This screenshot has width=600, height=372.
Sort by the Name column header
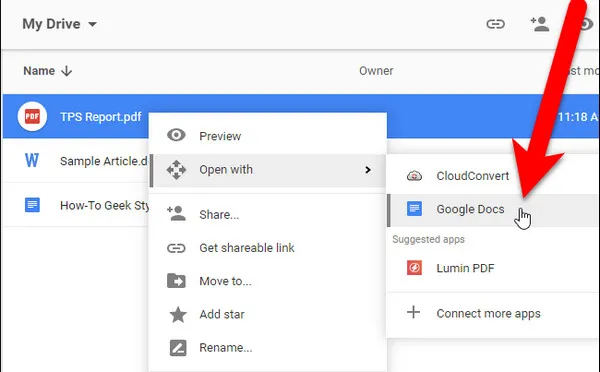tap(39, 71)
